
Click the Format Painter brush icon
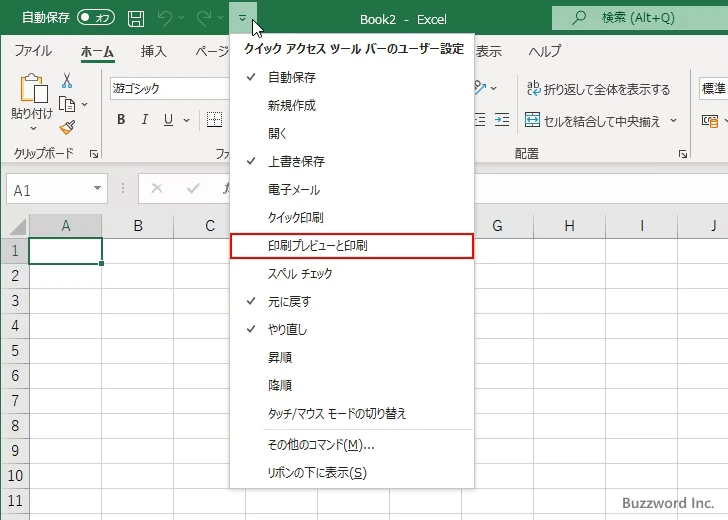pyautogui.click(x=67, y=127)
